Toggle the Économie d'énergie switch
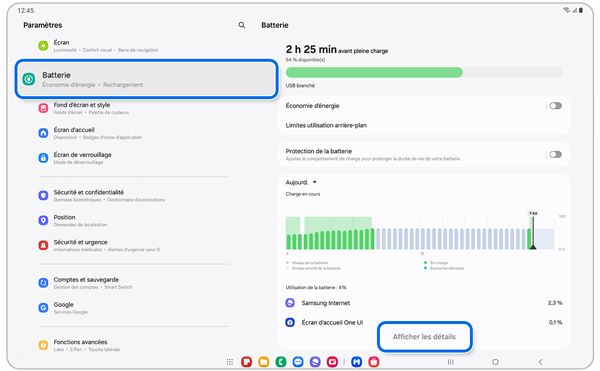The image size is (600, 371). (x=556, y=106)
